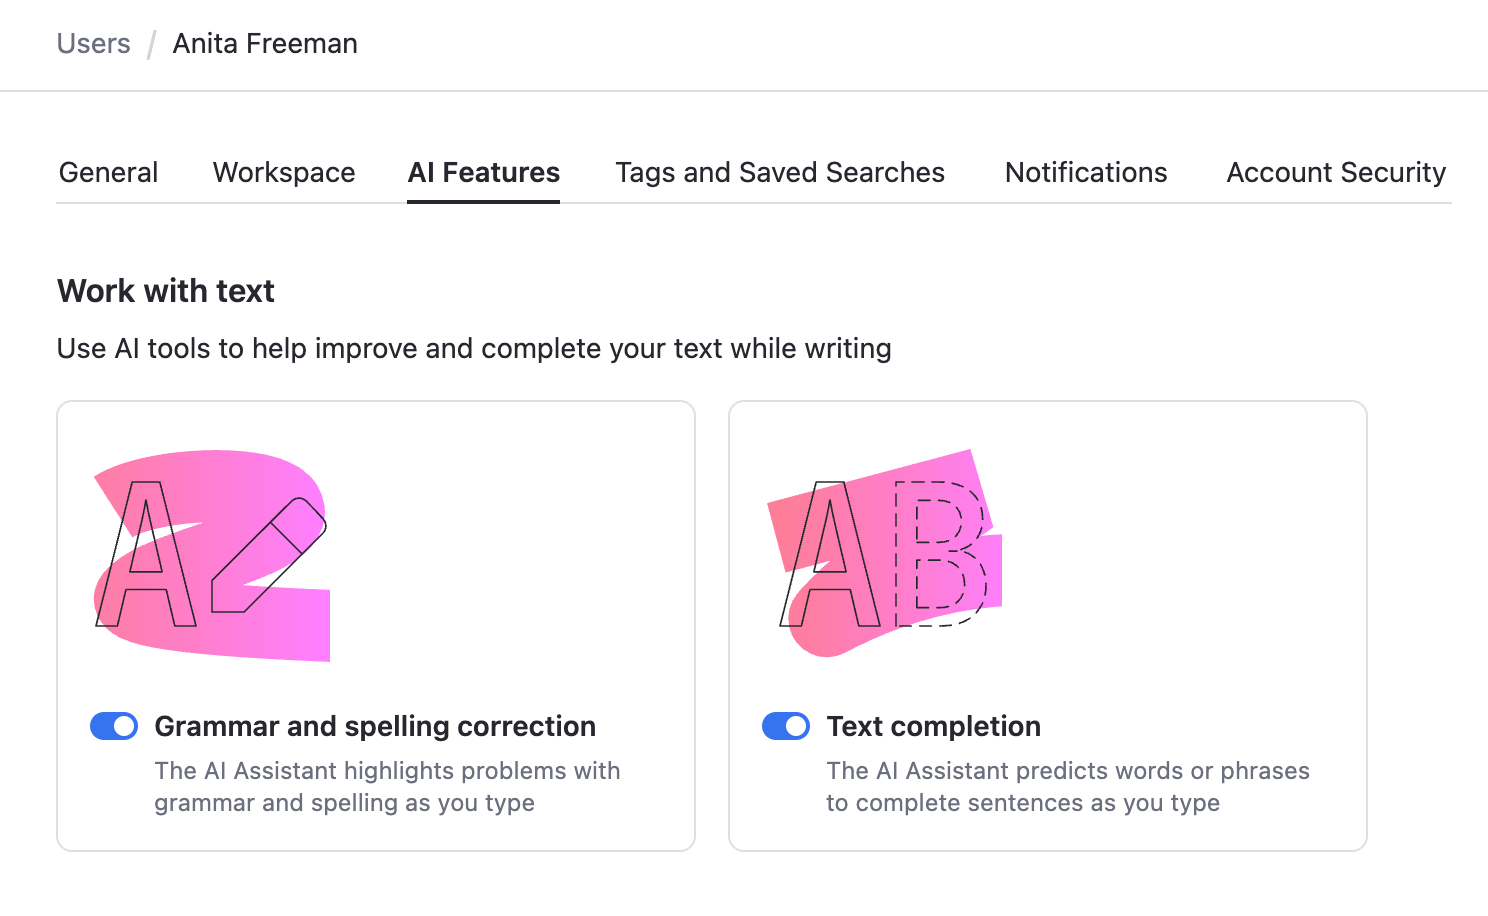Navigate back to Users in the breadcrumb
Viewport: 1488px width, 916px height.
(94, 44)
